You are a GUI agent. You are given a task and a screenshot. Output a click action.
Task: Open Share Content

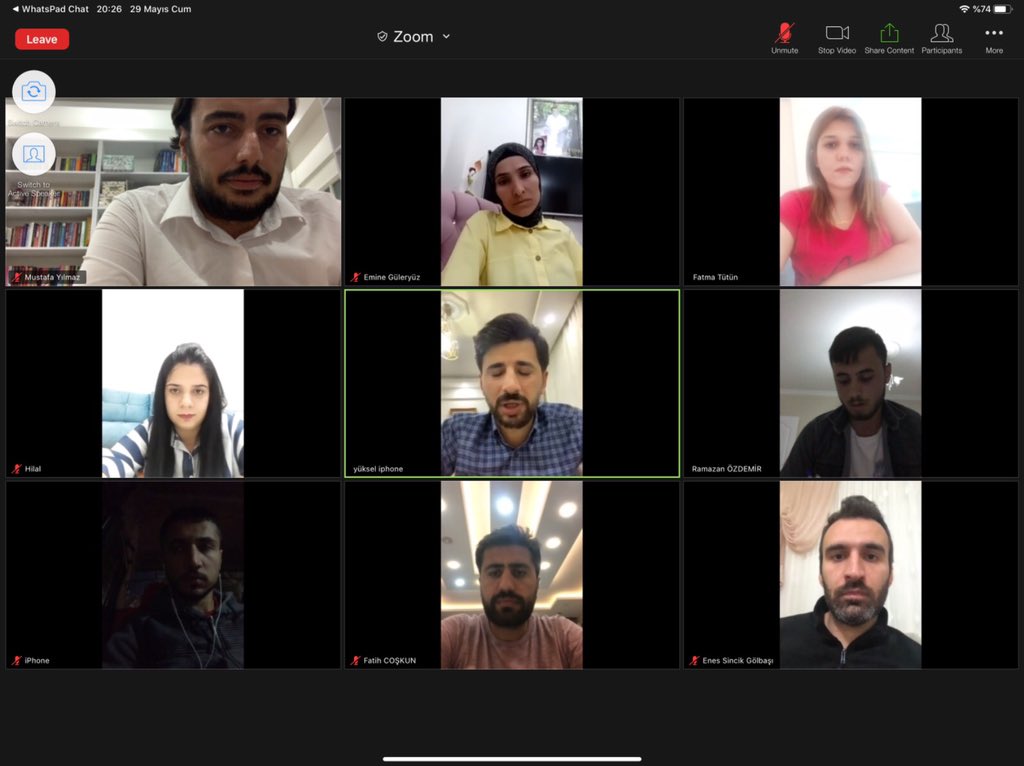click(888, 36)
